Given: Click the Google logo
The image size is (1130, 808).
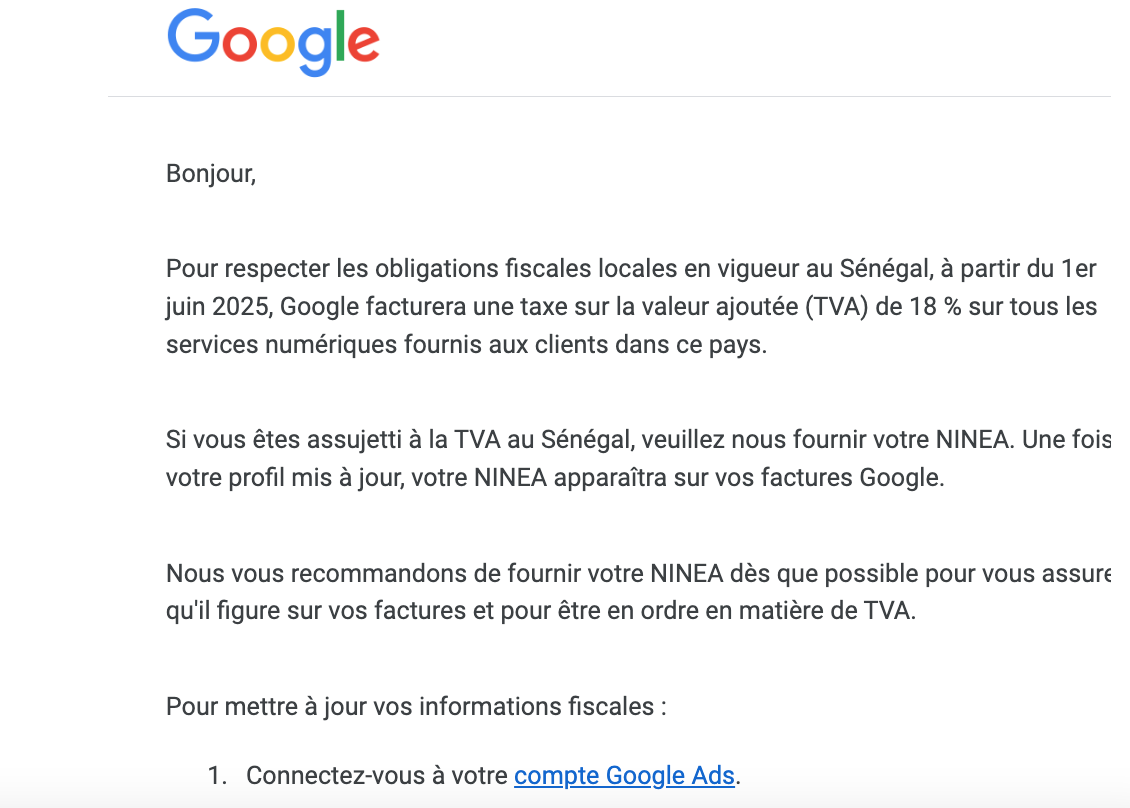Looking at the screenshot, I should (x=273, y=41).
